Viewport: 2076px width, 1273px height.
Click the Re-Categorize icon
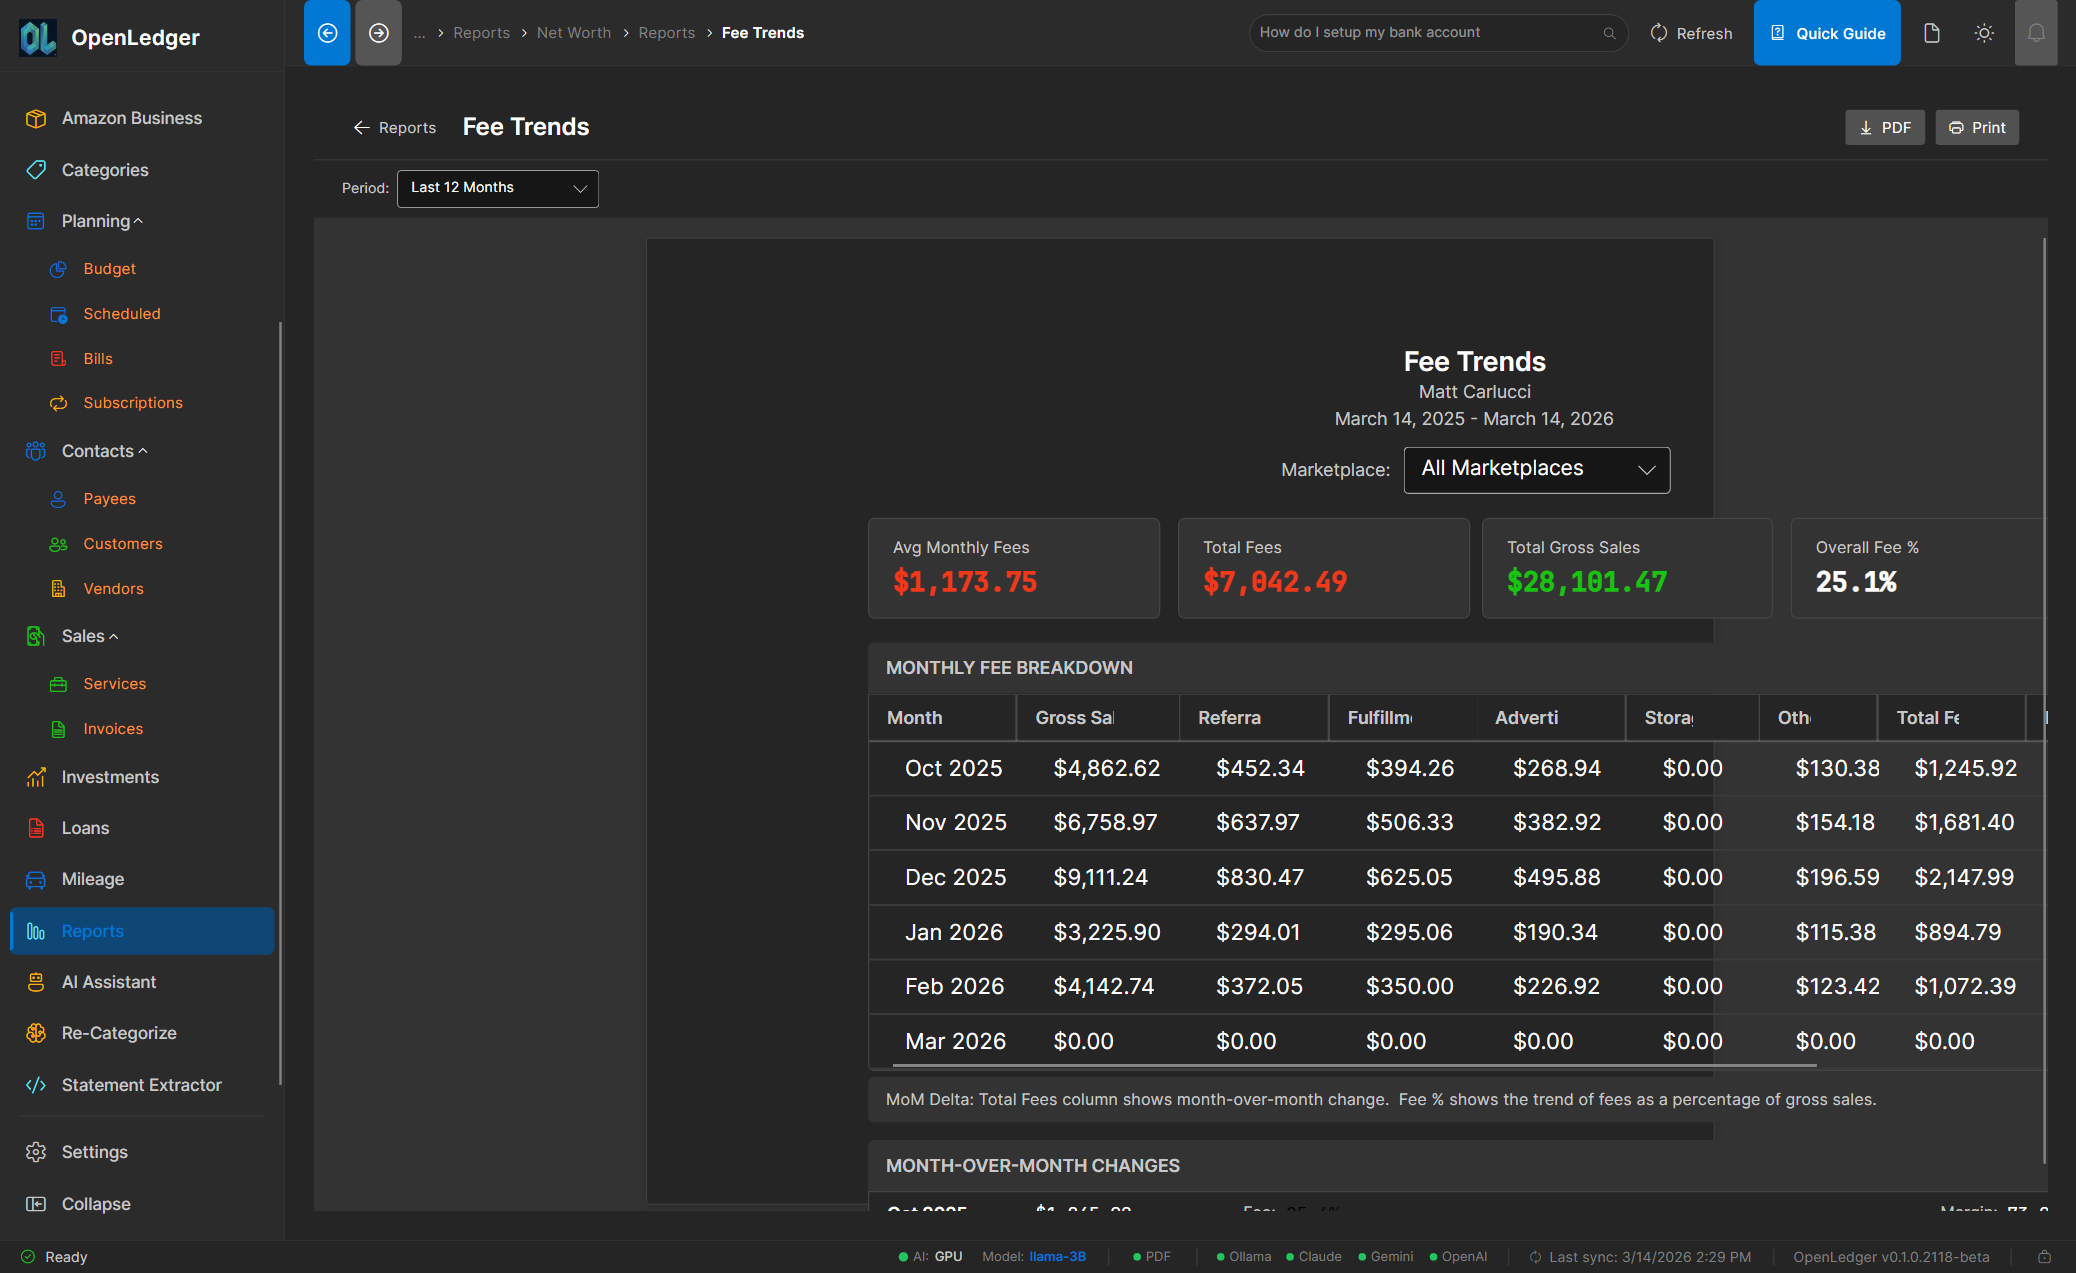click(36, 1033)
